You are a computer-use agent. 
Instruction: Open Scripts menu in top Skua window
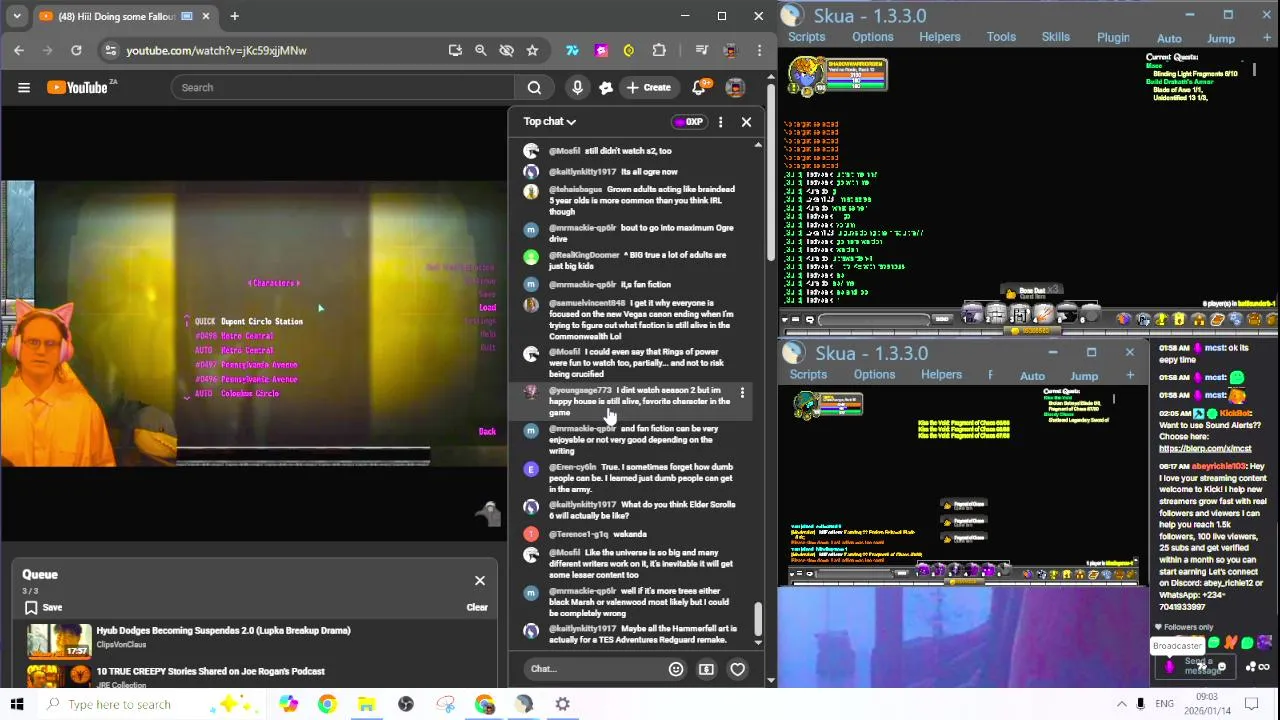coord(806,37)
